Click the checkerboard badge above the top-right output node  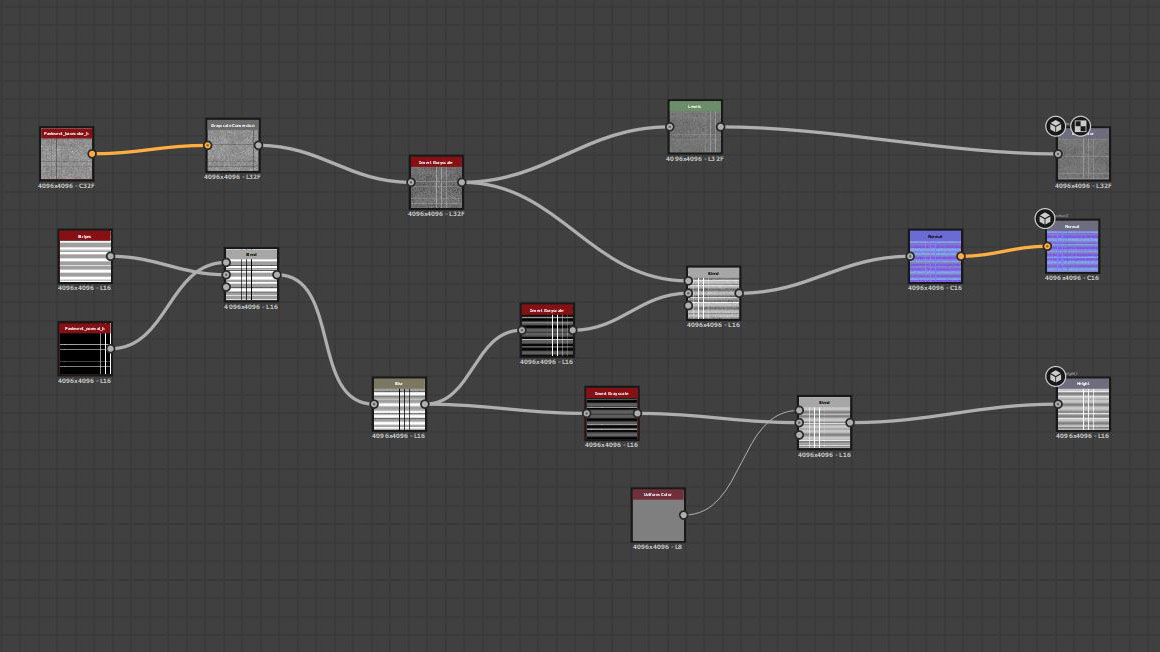pos(1080,126)
